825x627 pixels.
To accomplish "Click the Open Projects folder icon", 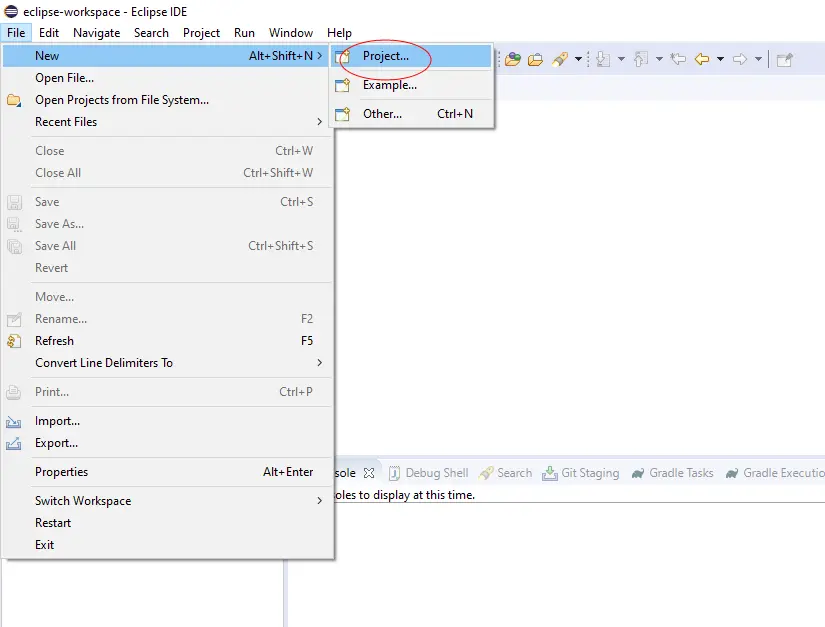I will (14, 100).
